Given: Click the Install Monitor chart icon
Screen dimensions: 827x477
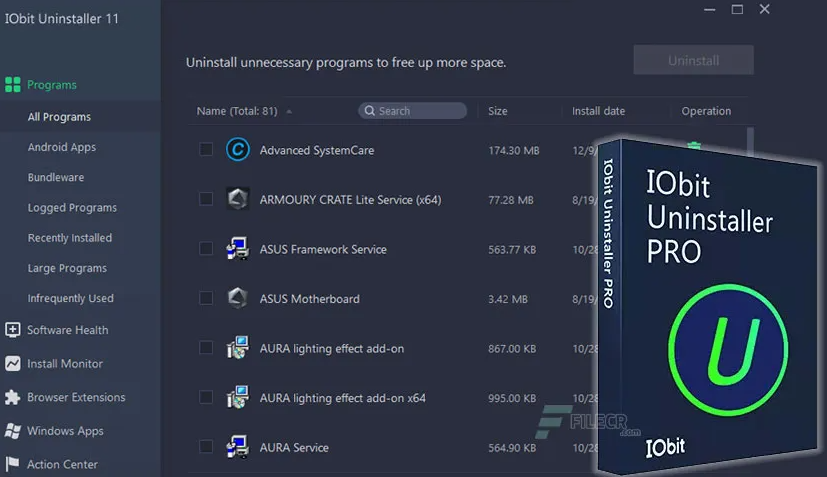Looking at the screenshot, I should click(13, 364).
